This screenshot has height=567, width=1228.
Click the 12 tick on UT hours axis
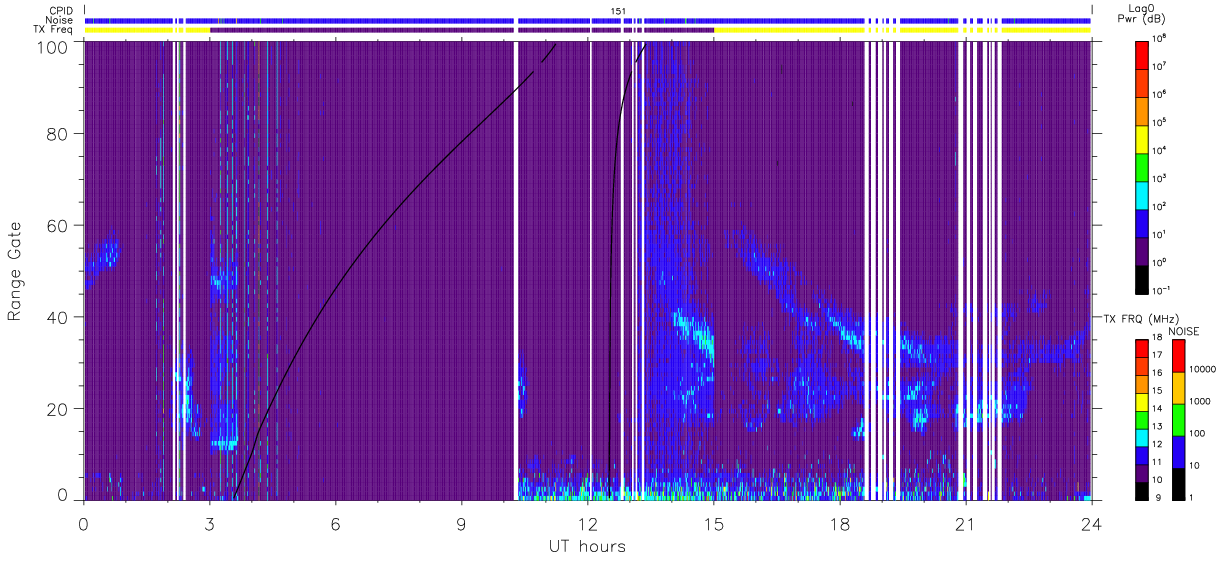[588, 523]
